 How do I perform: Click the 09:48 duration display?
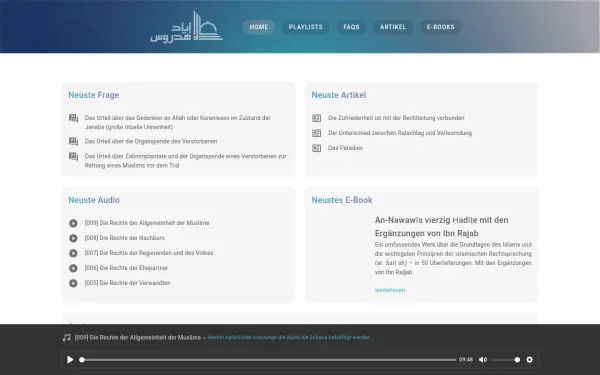(x=466, y=360)
